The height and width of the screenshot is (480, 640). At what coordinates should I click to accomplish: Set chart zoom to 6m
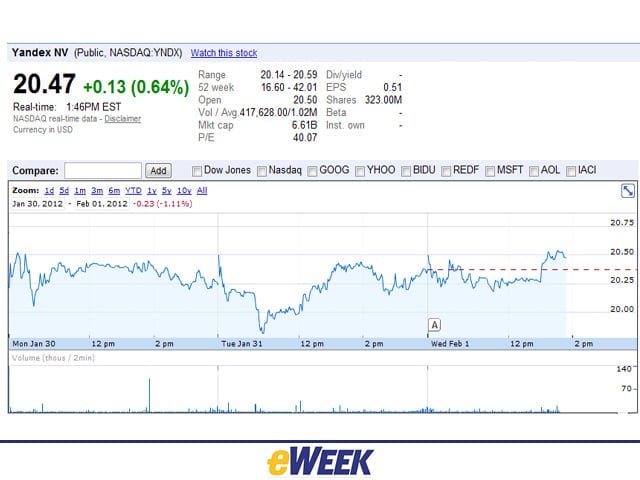[114, 191]
